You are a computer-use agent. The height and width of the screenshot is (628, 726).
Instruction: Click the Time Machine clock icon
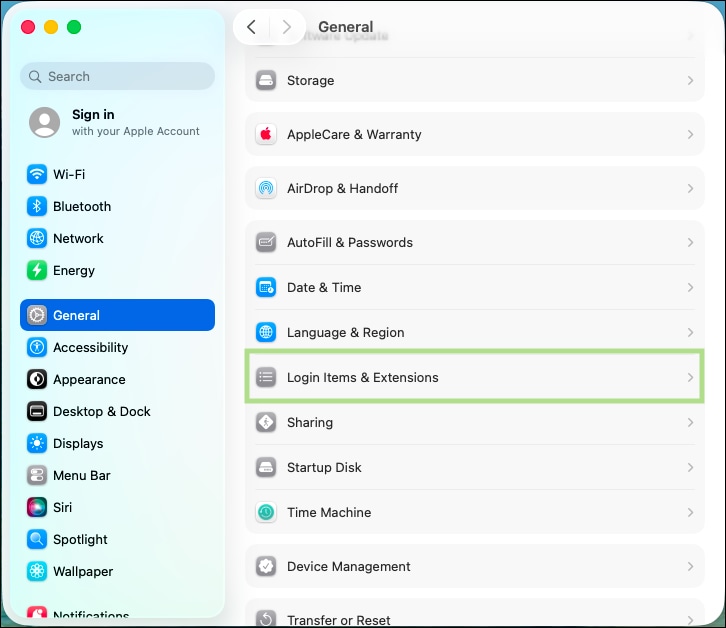tap(266, 512)
